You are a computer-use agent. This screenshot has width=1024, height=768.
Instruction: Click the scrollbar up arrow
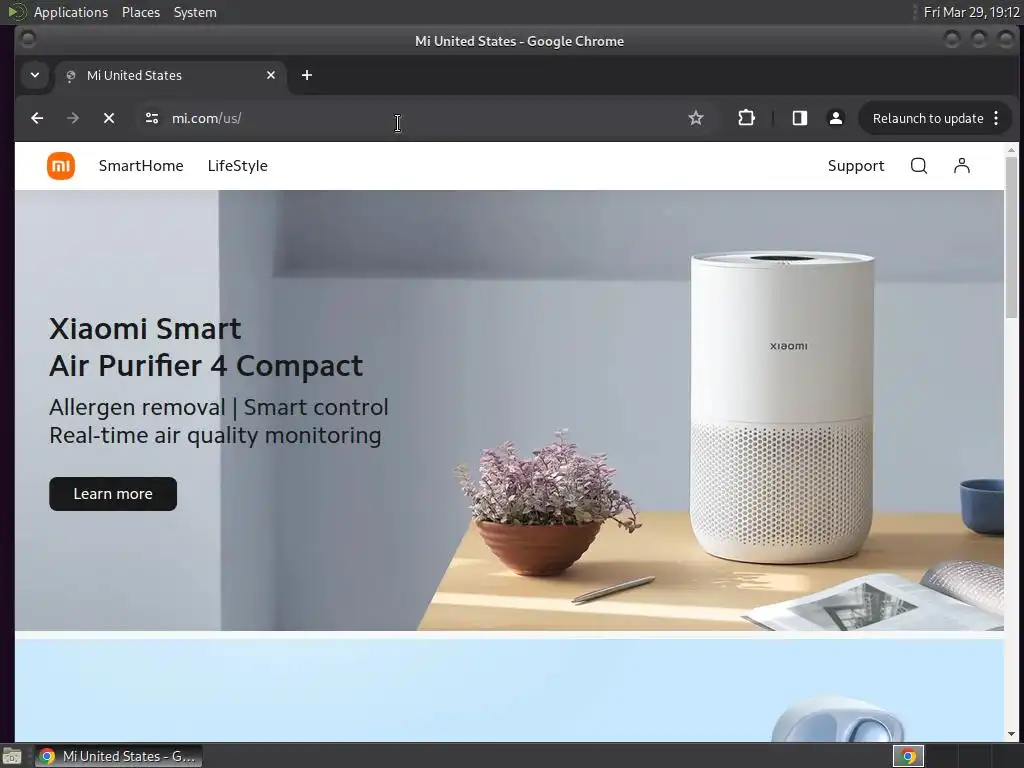pyautogui.click(x=1011, y=150)
